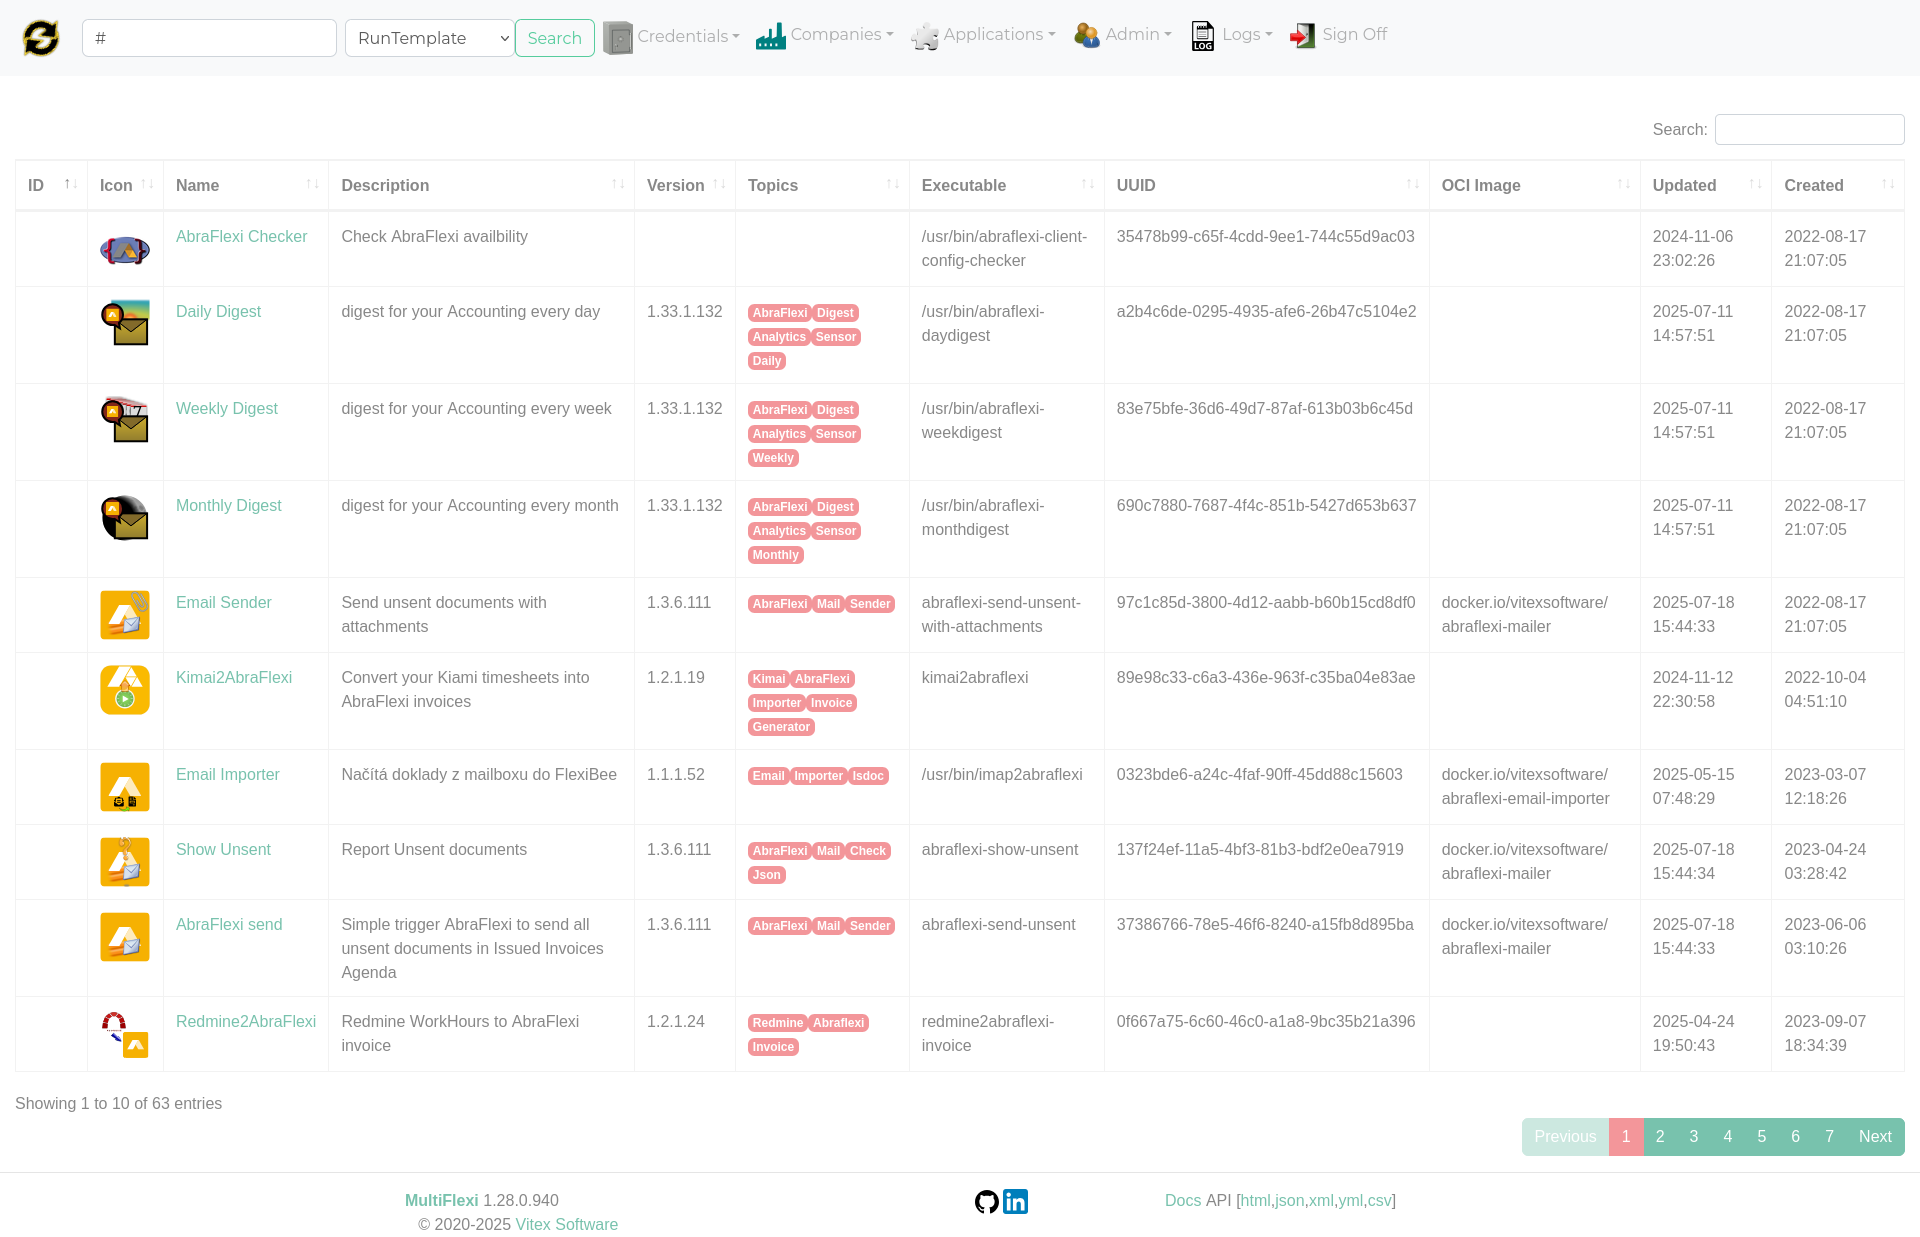The image size is (1920, 1237).
Task: Click the top-left # search input
Action: point(209,38)
